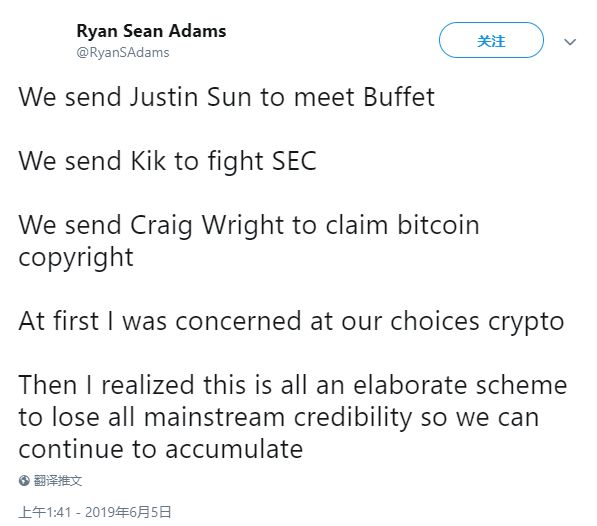Image resolution: width=597 pixels, height=526 pixels.
Task: Open the @RyanSAdams handle
Action: tap(123, 52)
